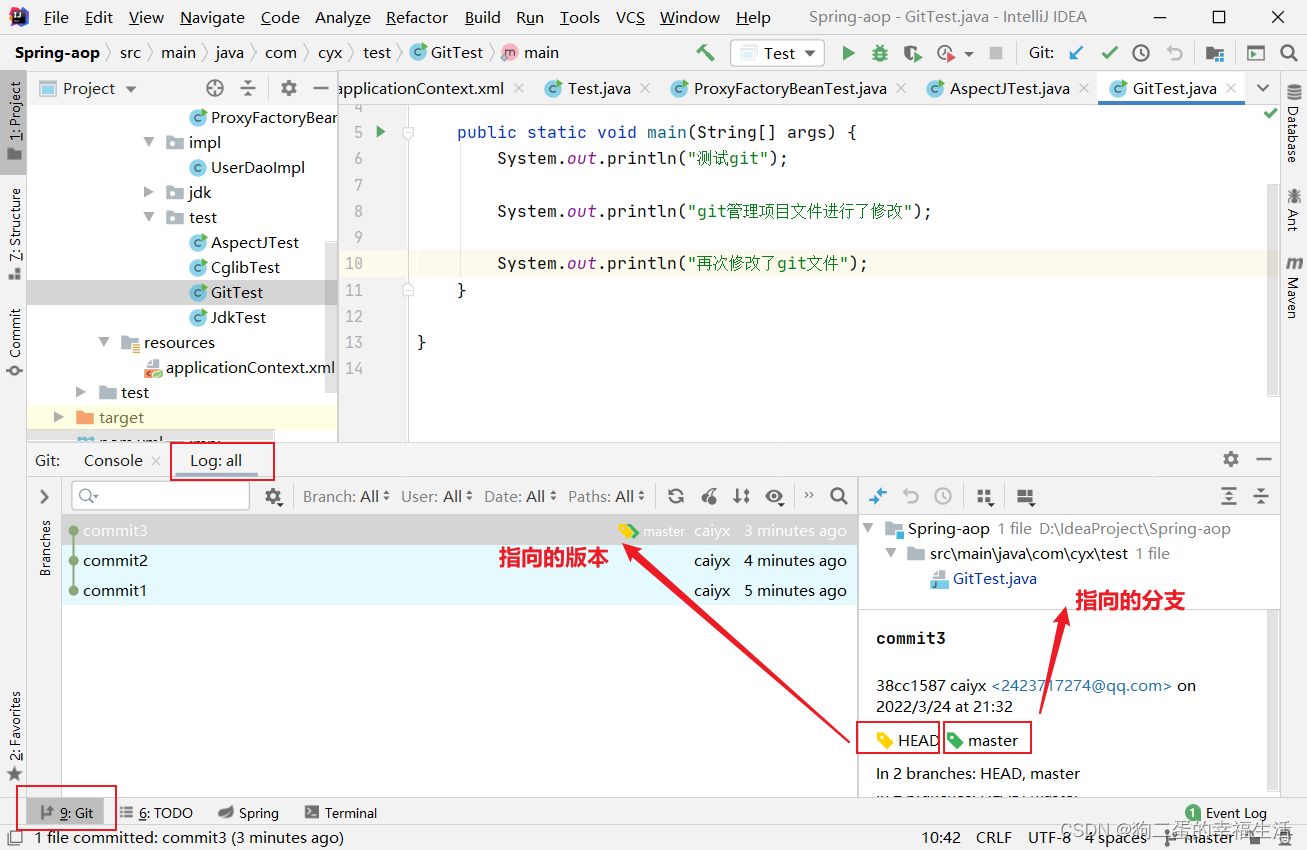This screenshot has width=1307, height=850.
Task: Expand the Branches side panel arrow
Action: [x=44, y=496]
